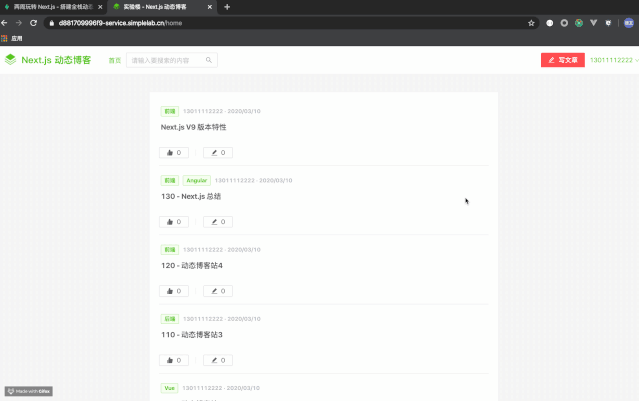Viewport: 639px width, 401px height.
Task: Click the 后端 tag on post 110
Action: point(170,319)
